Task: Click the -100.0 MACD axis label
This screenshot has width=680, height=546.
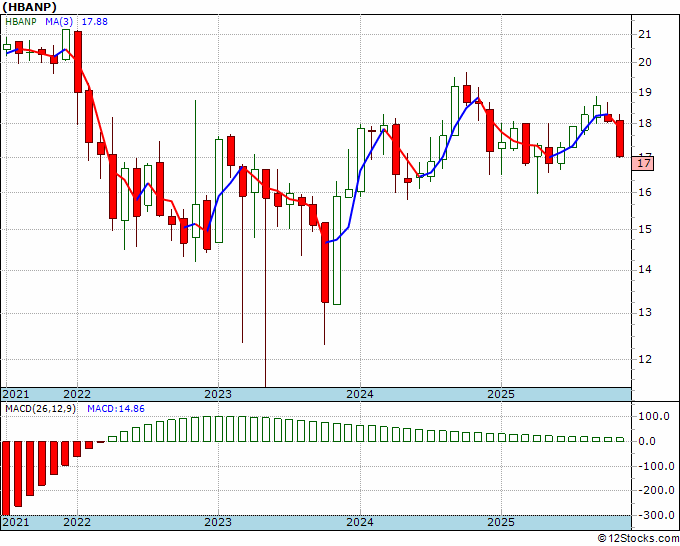Action: click(x=655, y=467)
